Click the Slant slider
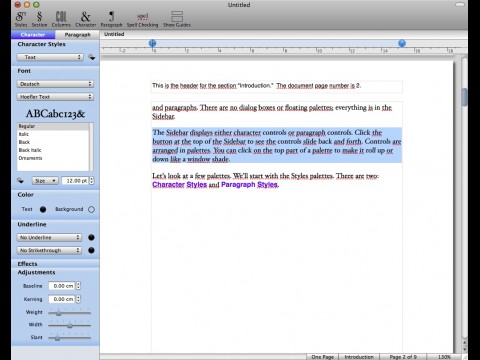The height and width of the screenshot is (360, 480). pos(69,338)
